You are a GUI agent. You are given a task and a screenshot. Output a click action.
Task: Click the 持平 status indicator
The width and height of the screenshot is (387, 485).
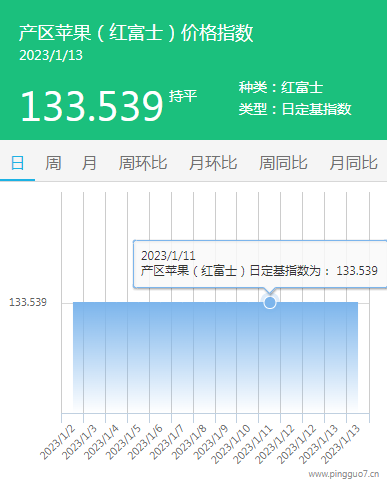[183, 96]
